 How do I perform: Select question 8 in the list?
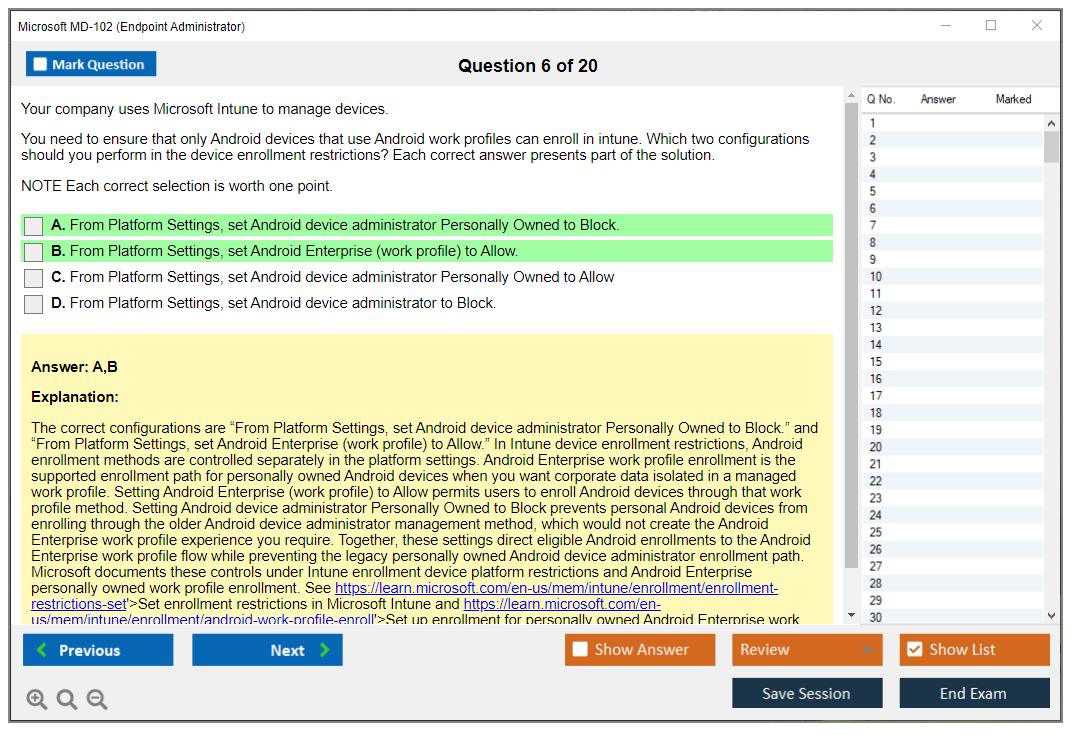tap(953, 243)
